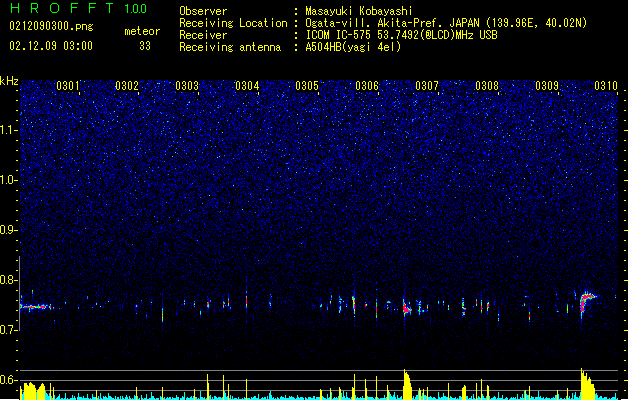Click the Observer label

[203, 11]
